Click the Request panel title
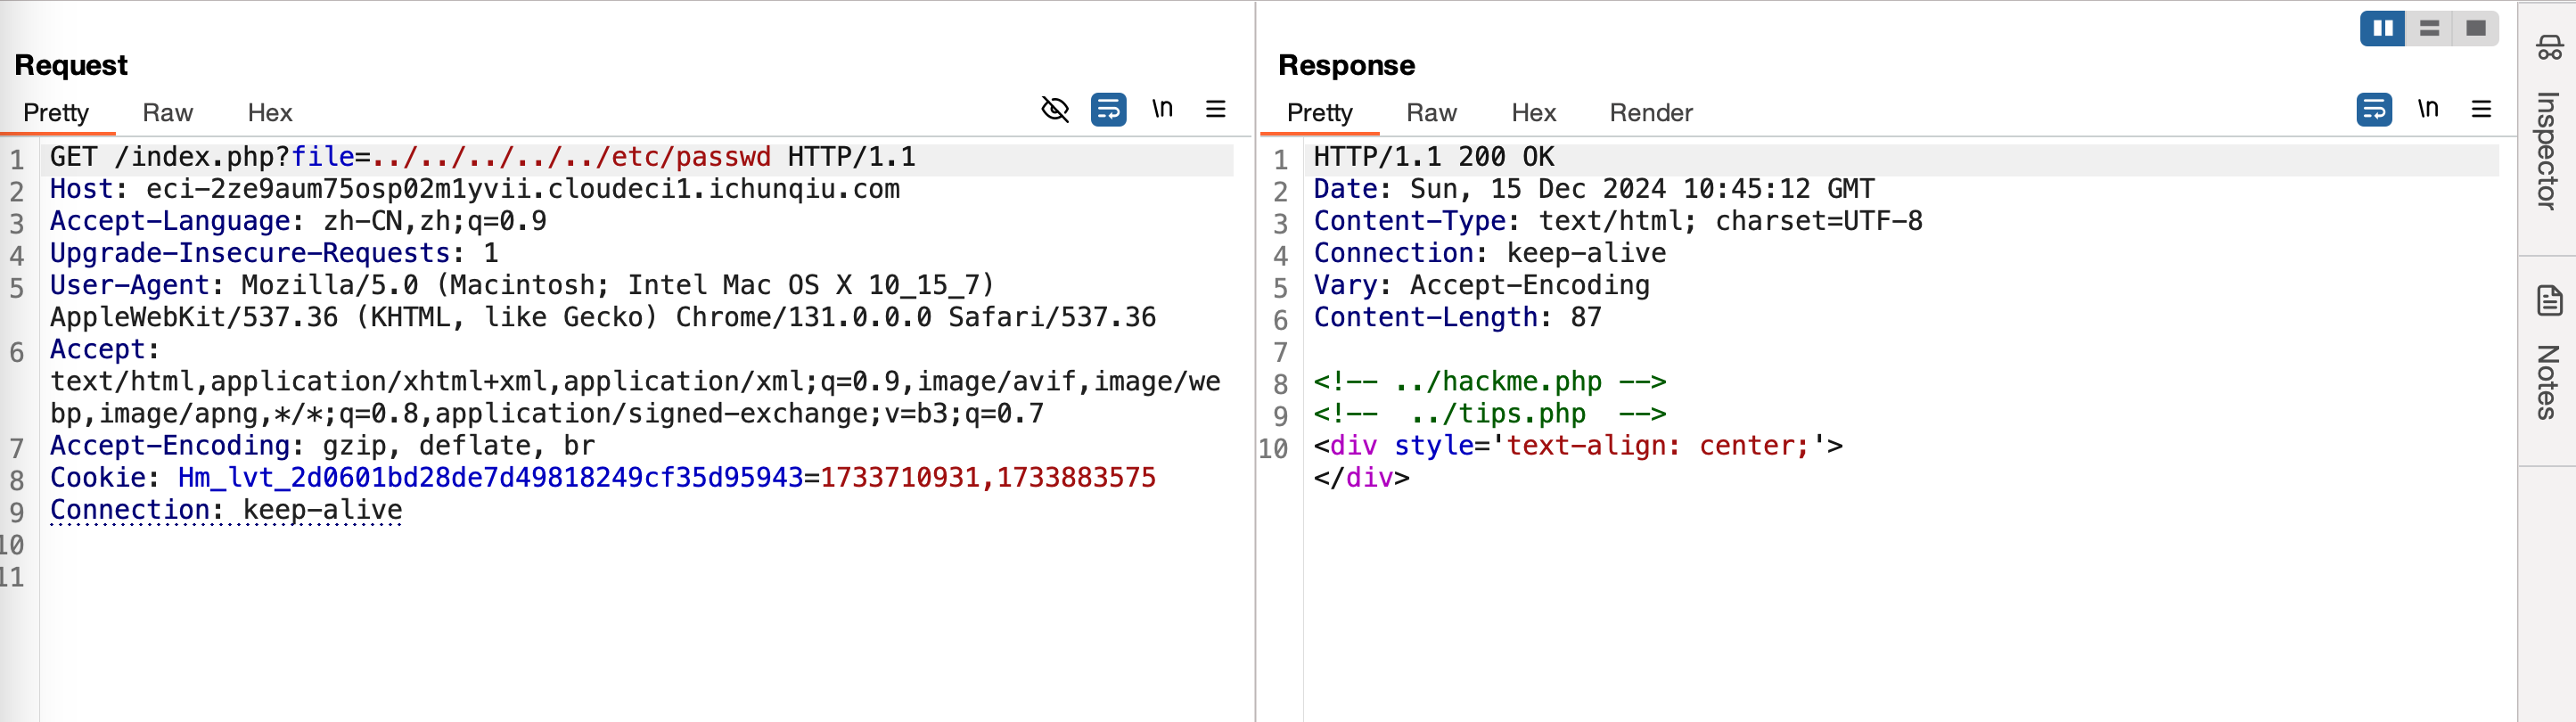The height and width of the screenshot is (722, 2576). click(x=71, y=65)
